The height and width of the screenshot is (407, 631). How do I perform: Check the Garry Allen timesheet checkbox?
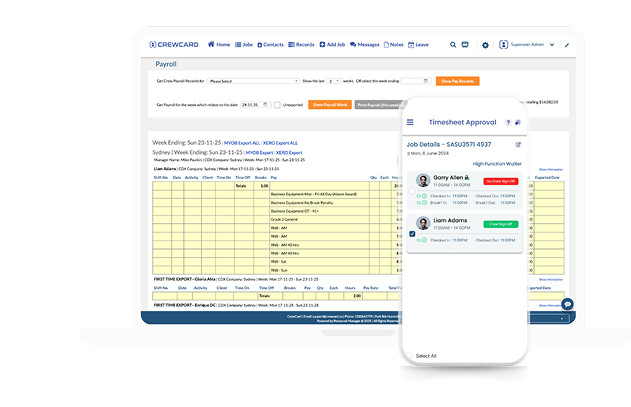pyautogui.click(x=413, y=190)
